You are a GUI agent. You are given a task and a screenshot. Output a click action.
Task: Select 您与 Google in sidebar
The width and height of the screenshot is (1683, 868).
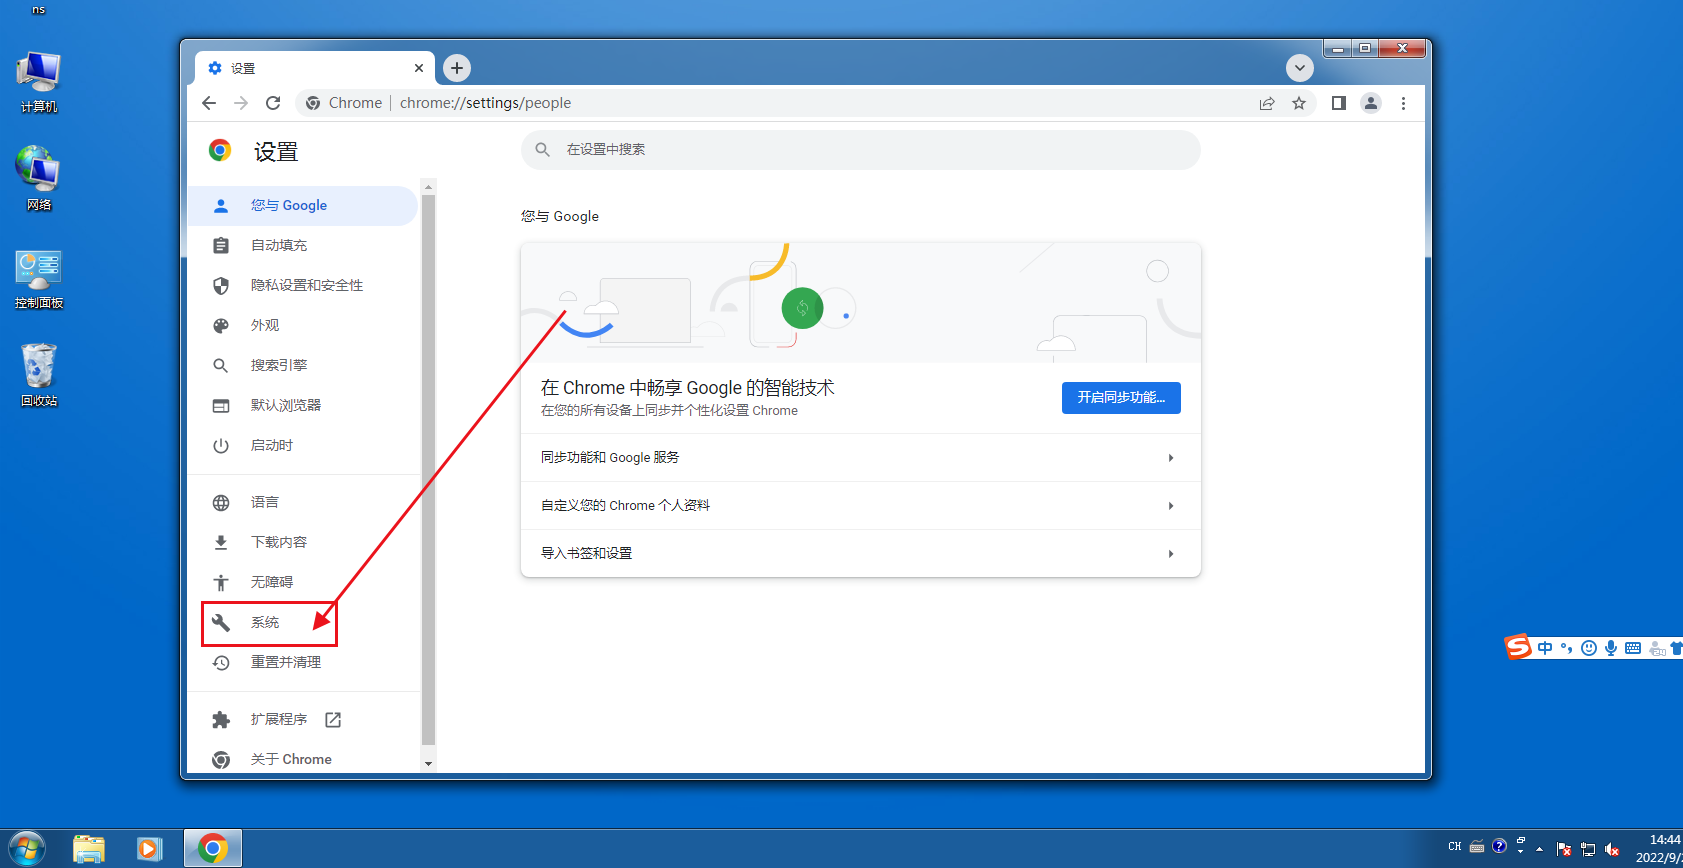click(x=303, y=205)
